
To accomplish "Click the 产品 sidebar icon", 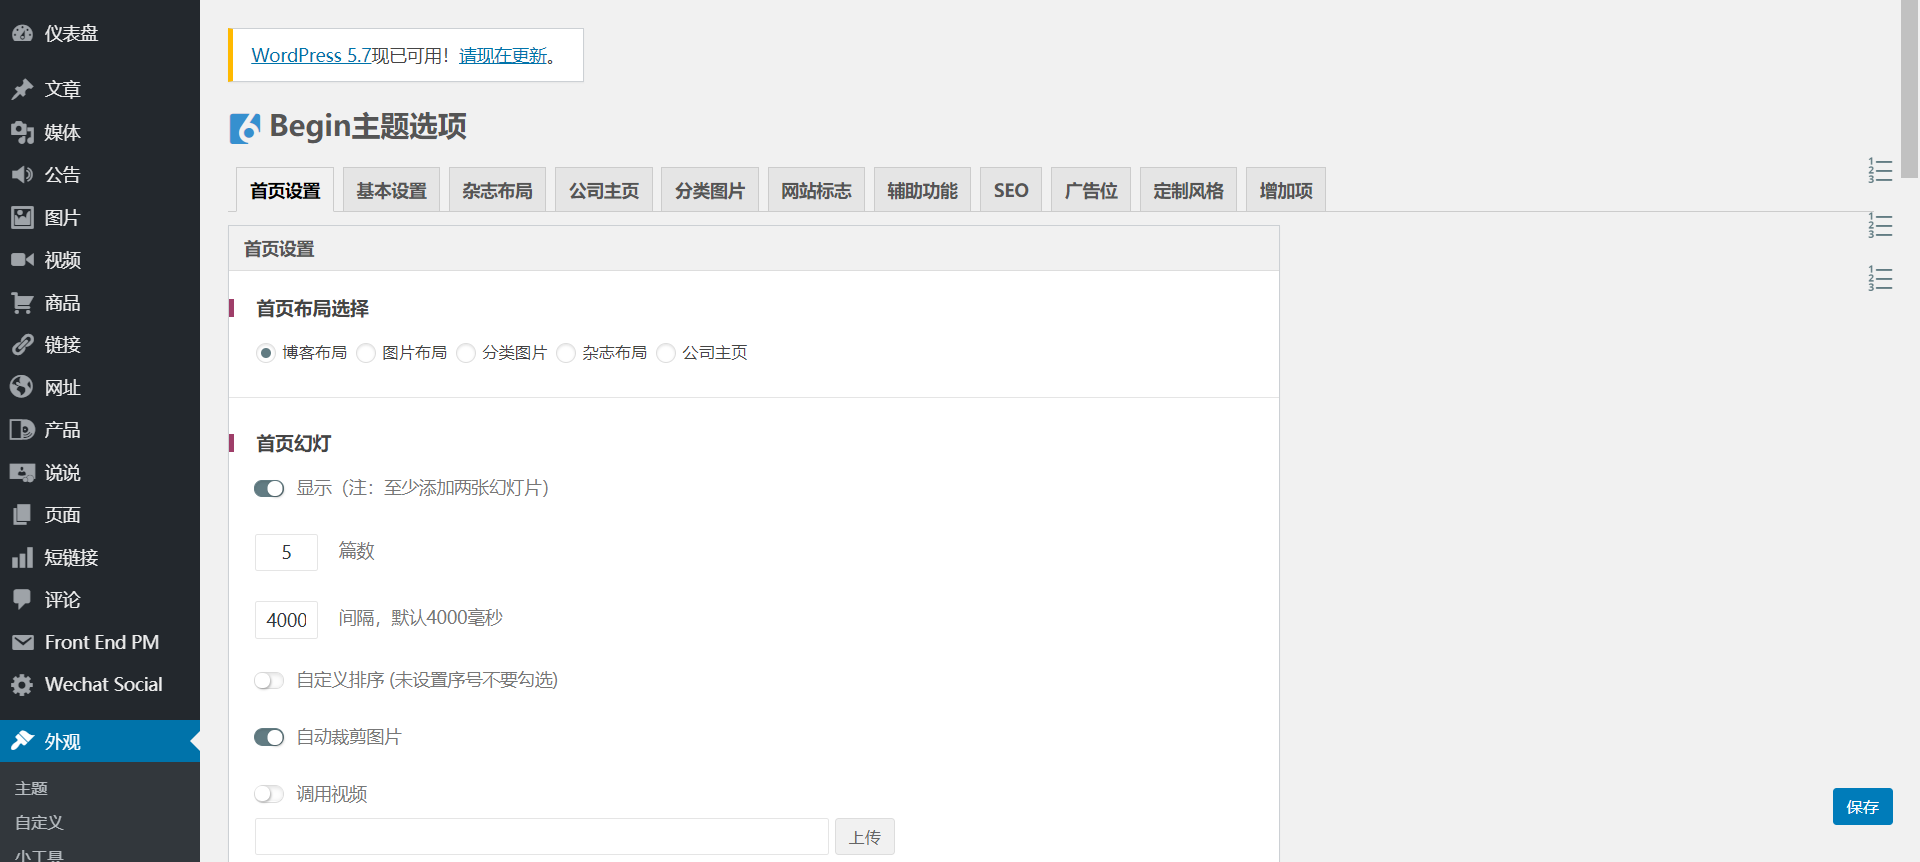I will coord(22,429).
